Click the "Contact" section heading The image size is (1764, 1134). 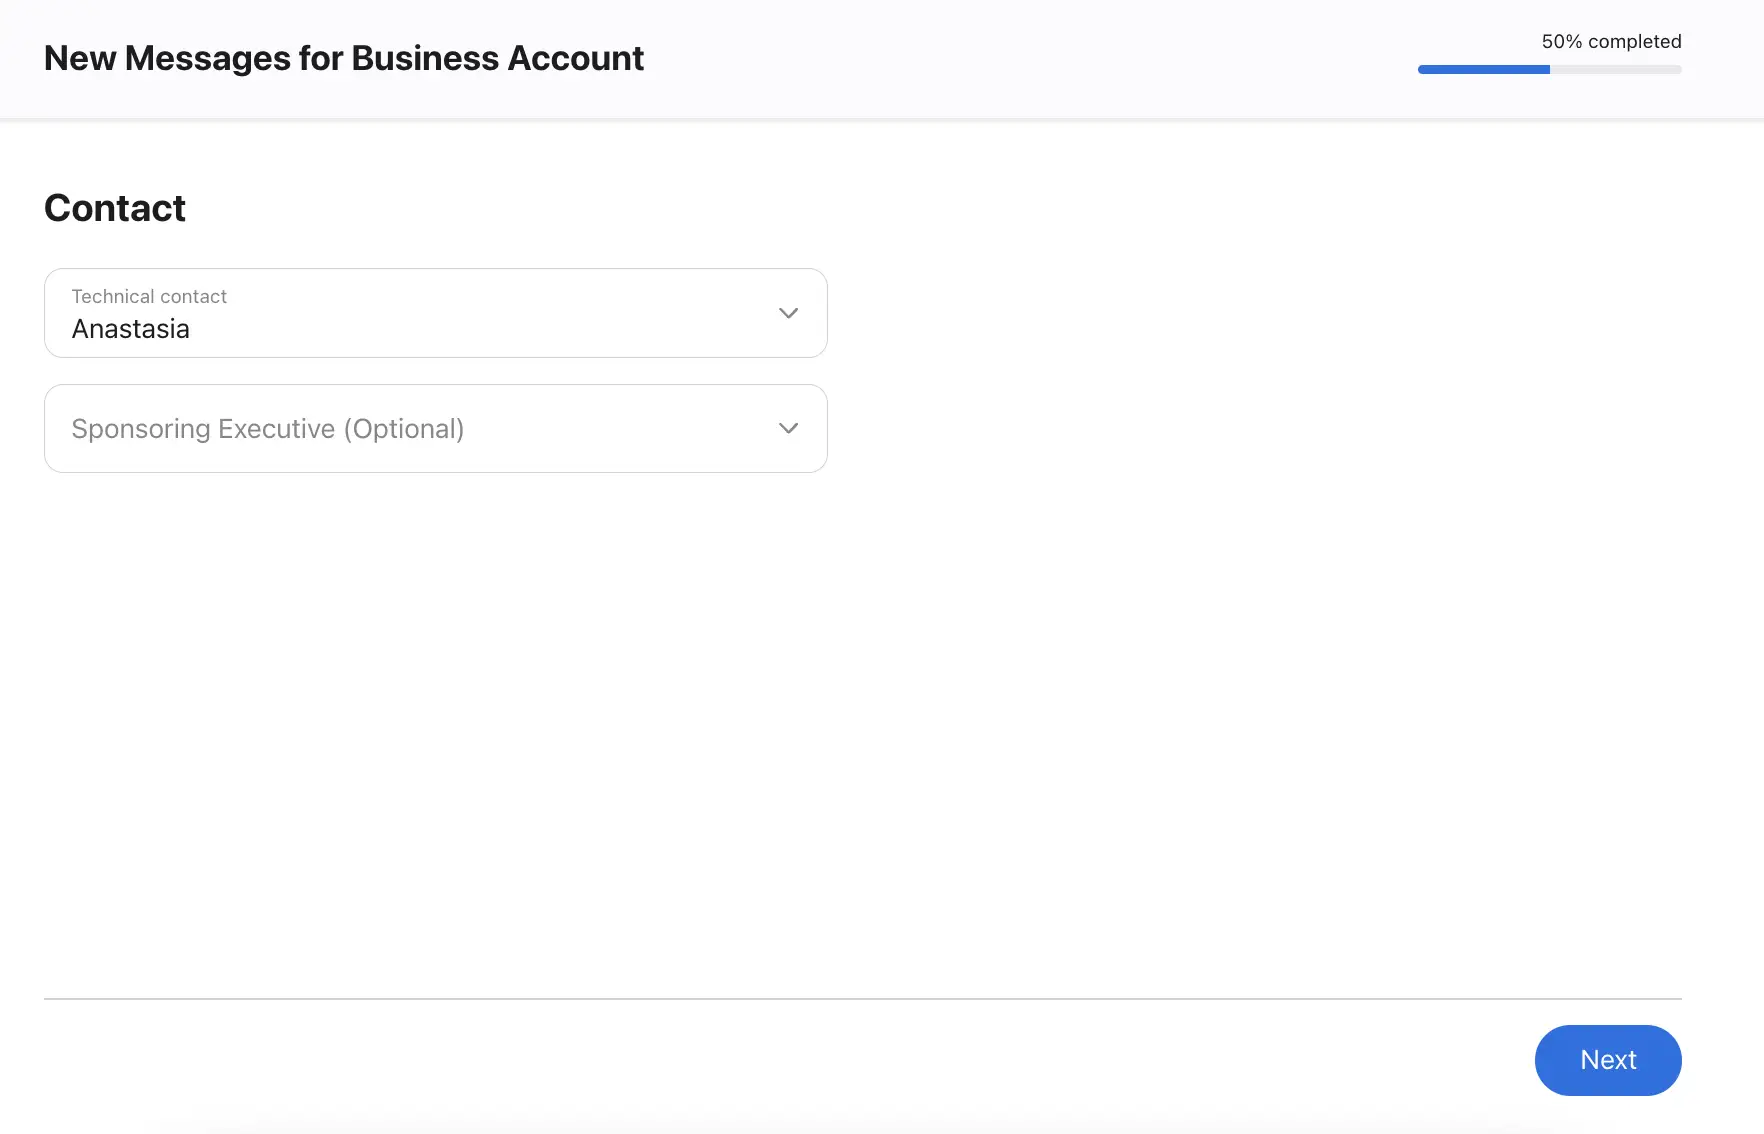click(x=115, y=208)
